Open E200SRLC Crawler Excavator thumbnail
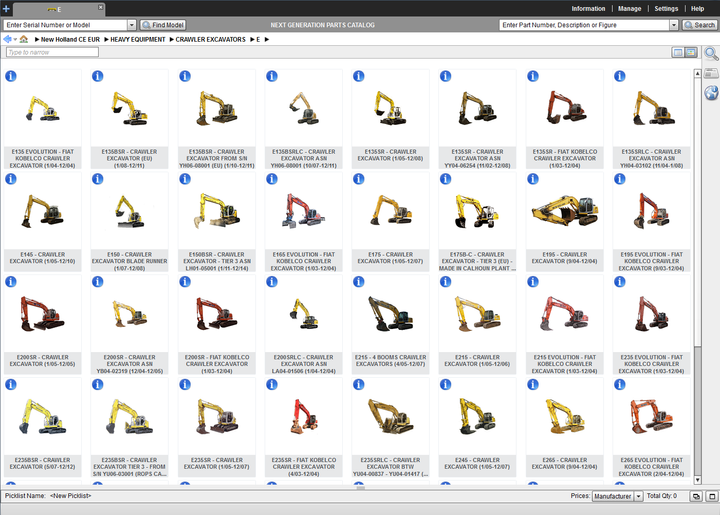Viewport: 720px width, 515px height. click(304, 314)
